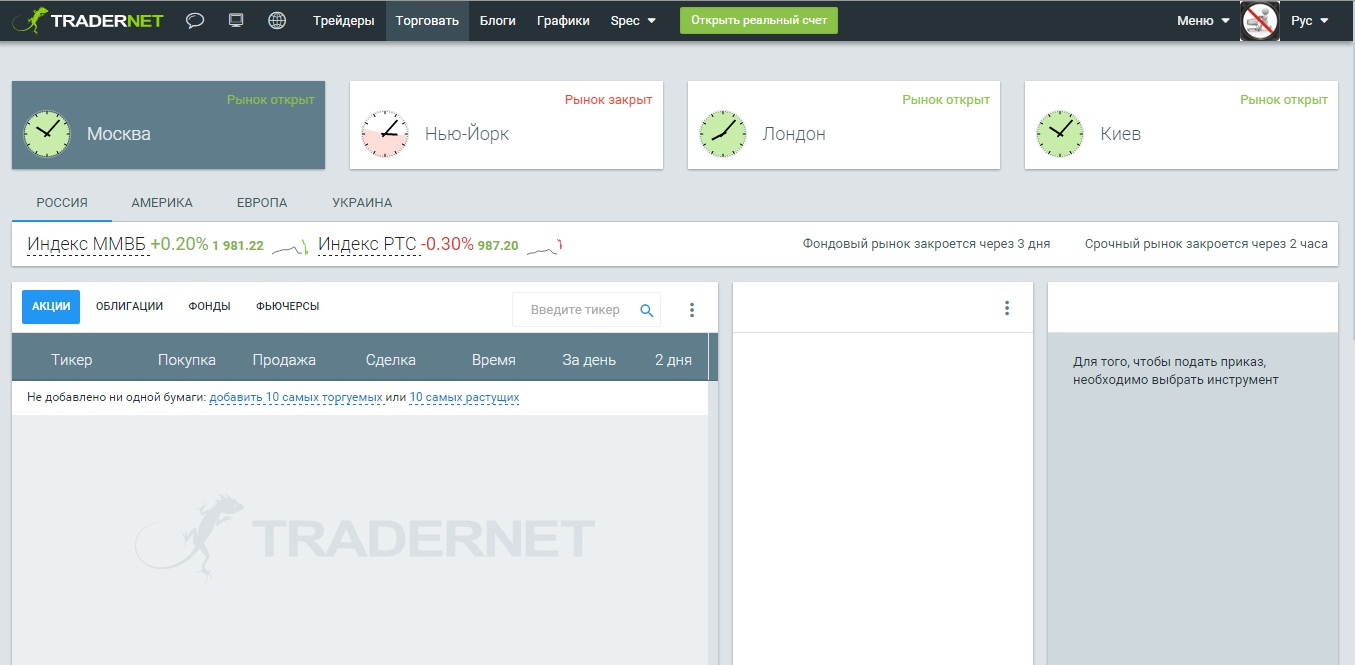Click the London clock icon
1355x665 pixels.
click(723, 133)
